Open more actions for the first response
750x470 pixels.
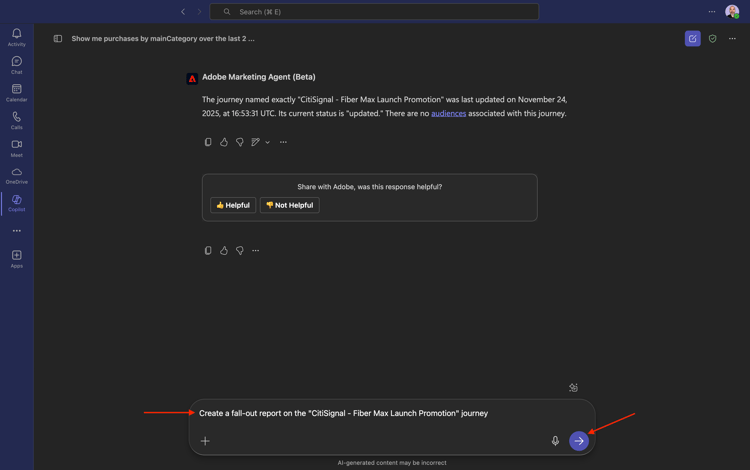283,142
